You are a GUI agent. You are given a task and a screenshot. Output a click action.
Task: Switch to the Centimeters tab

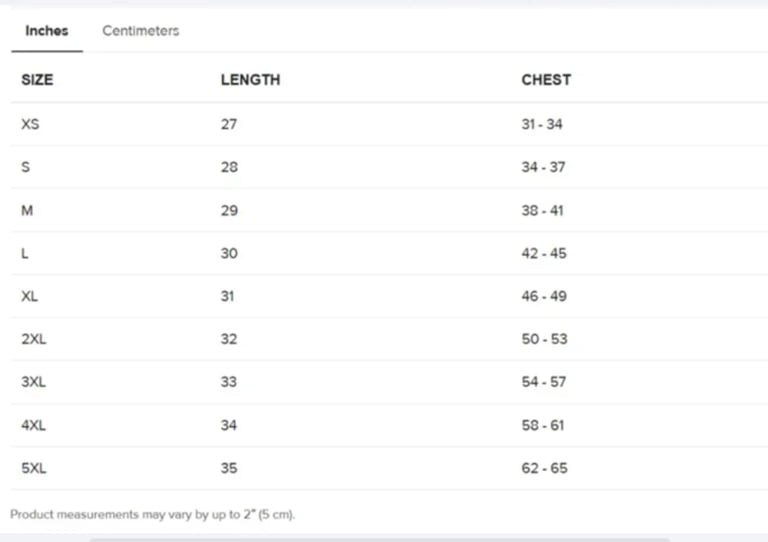click(140, 31)
